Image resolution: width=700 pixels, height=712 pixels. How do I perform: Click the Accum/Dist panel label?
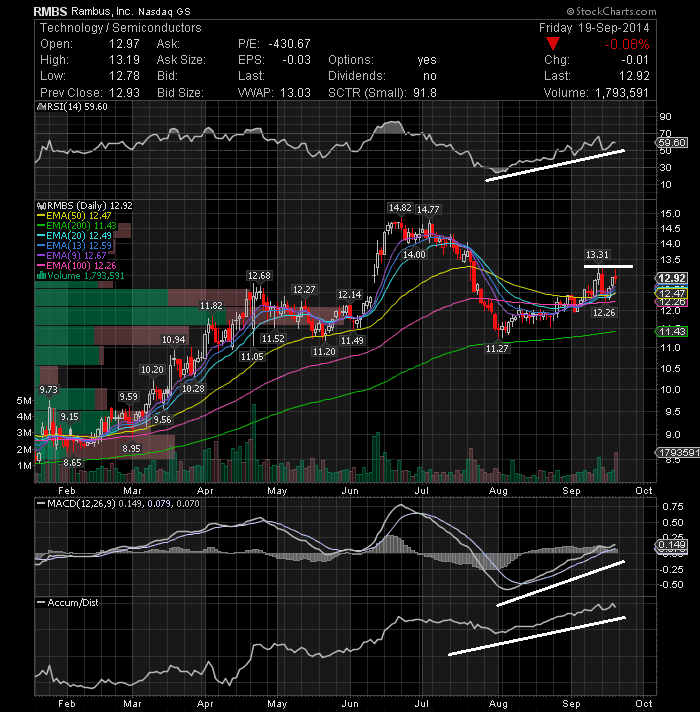coord(68,603)
